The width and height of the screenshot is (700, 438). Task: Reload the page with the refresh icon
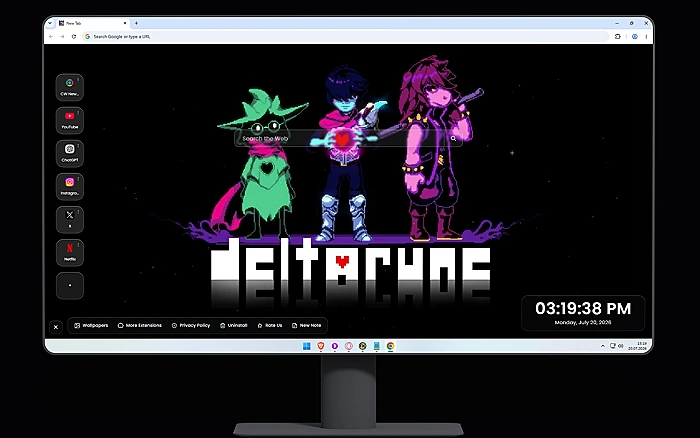click(x=74, y=37)
